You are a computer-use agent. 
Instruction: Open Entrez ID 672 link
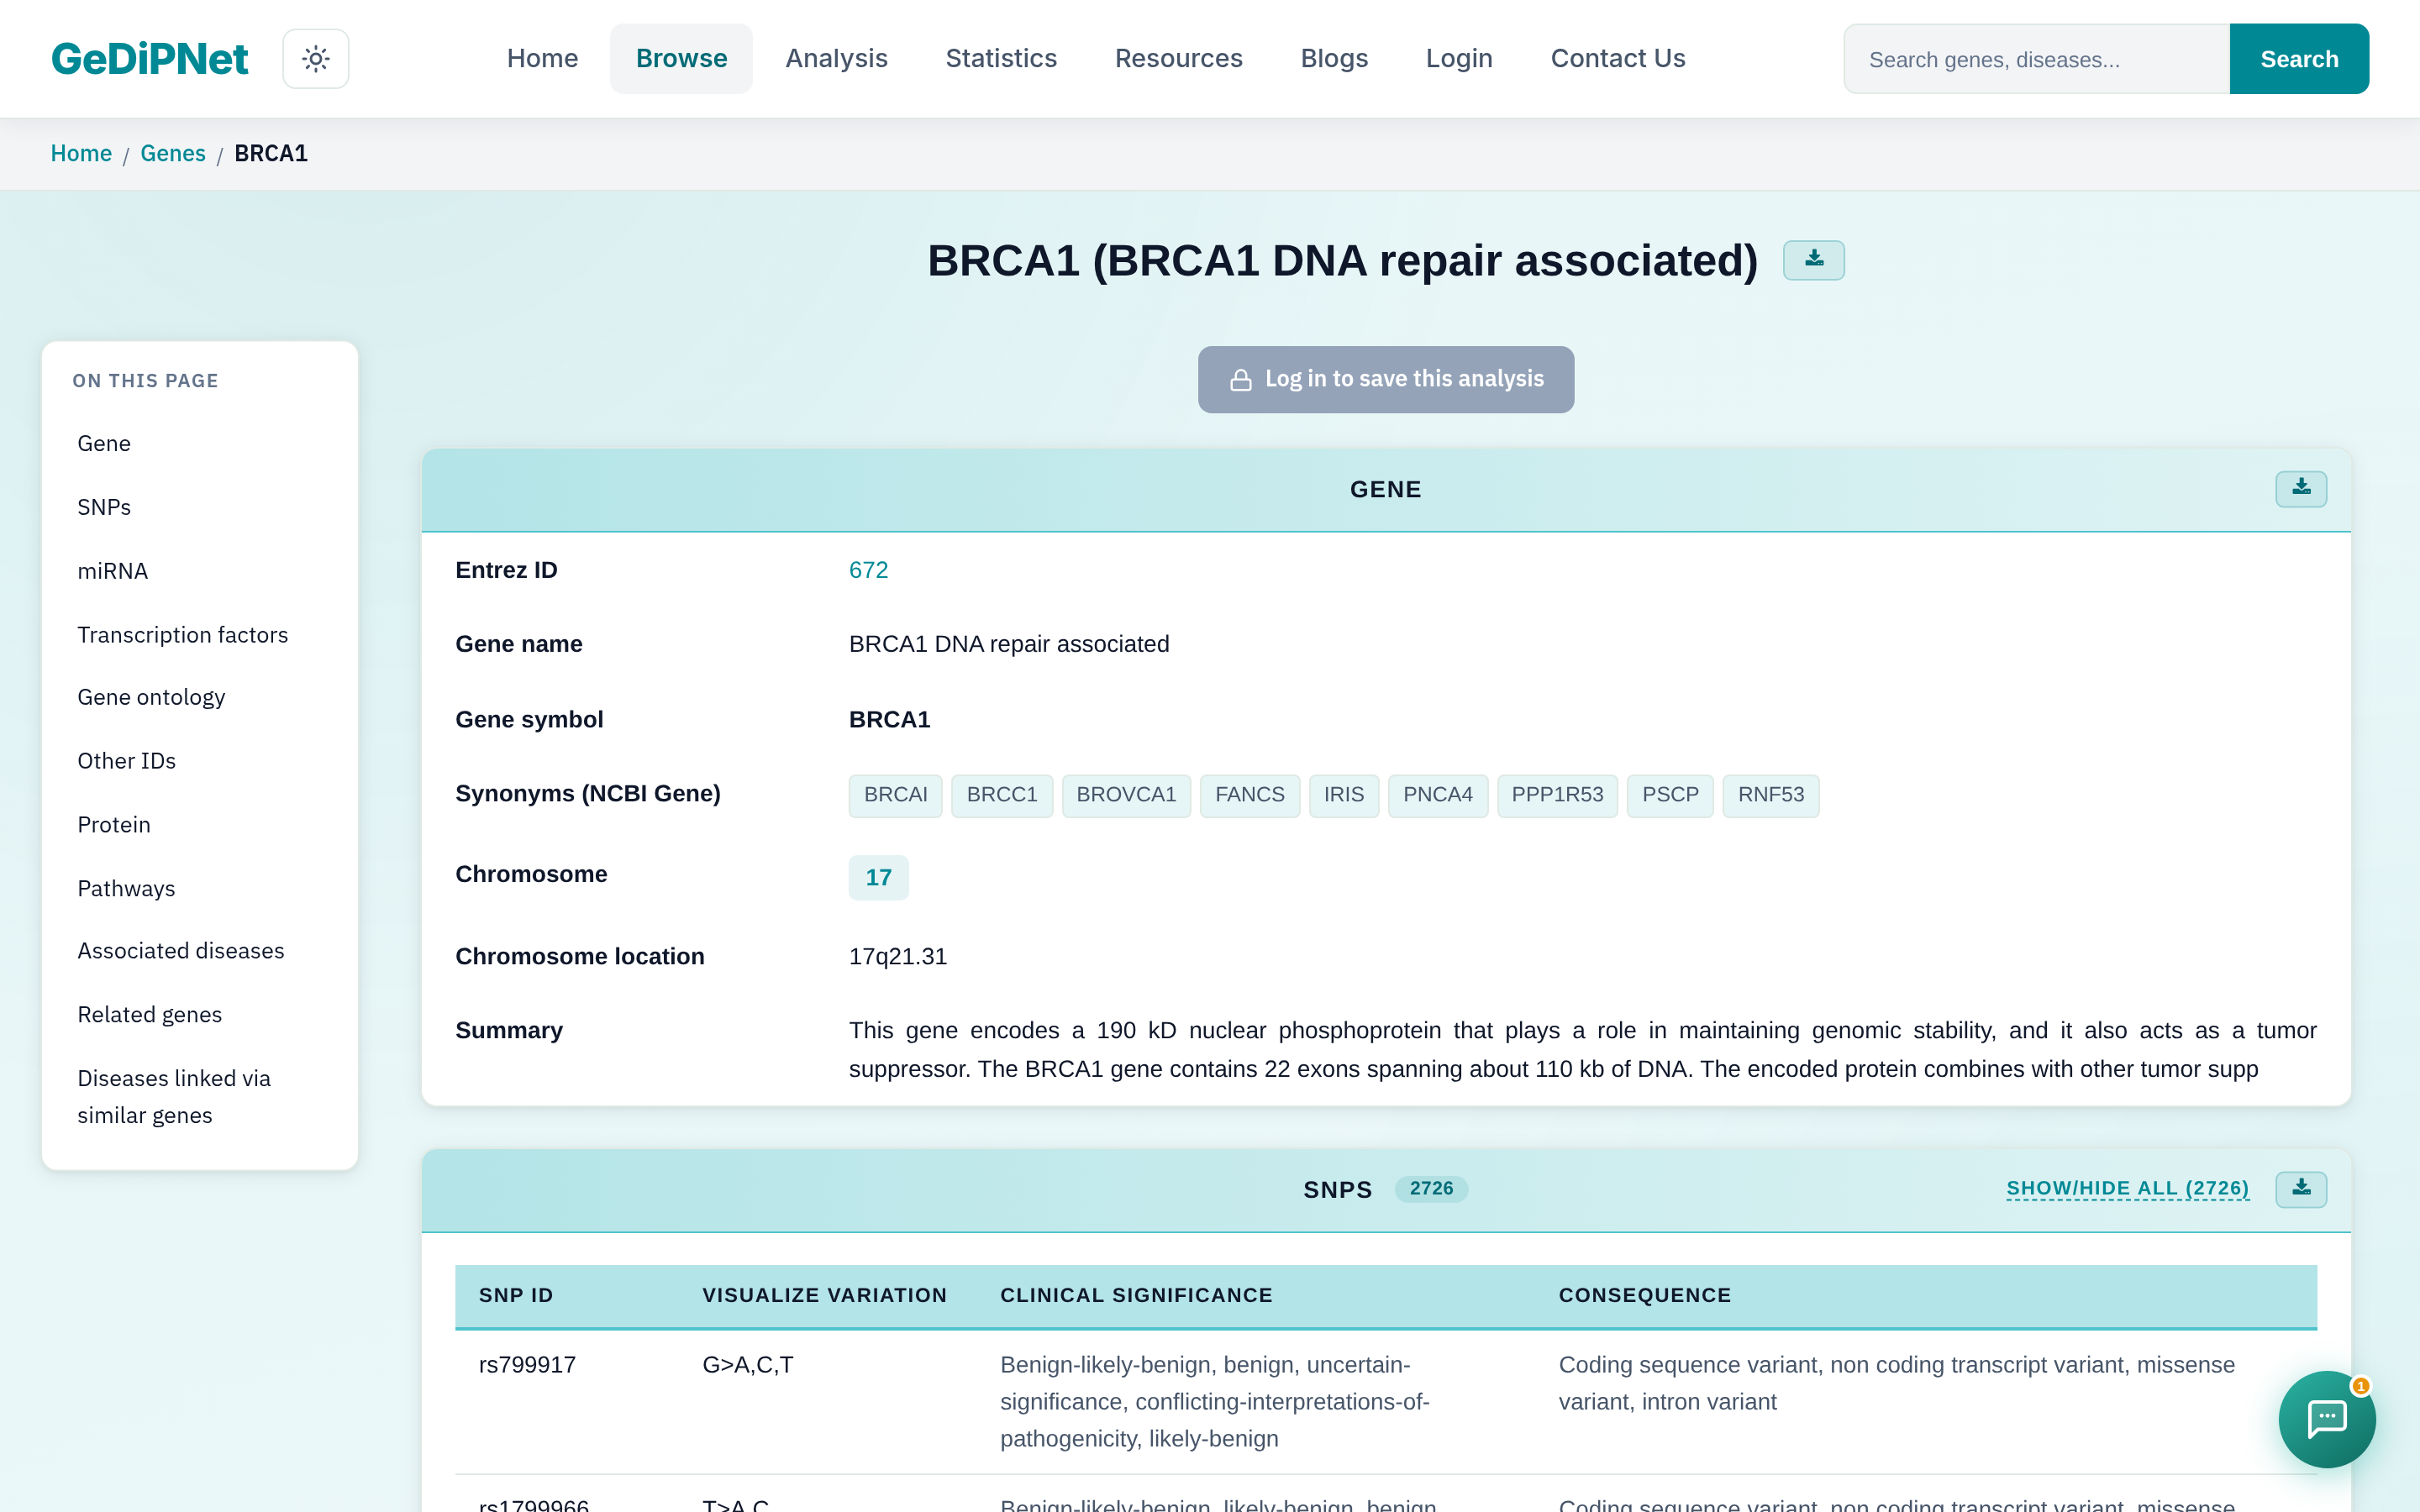pos(868,570)
